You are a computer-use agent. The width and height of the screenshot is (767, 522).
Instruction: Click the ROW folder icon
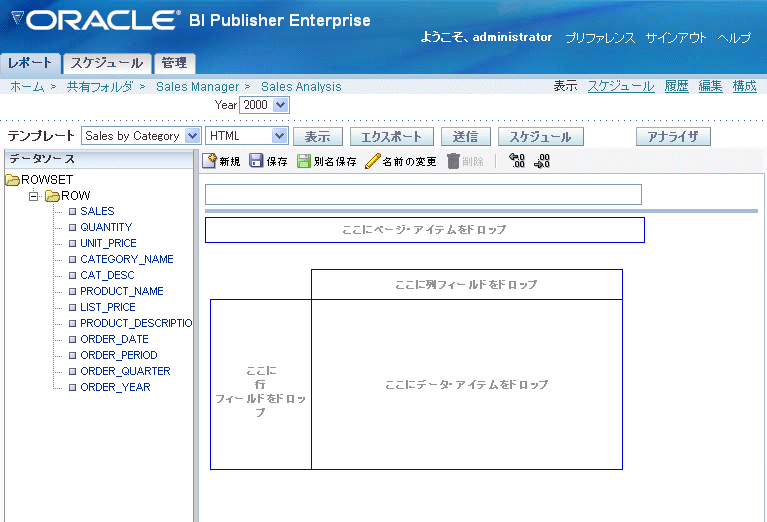coord(52,196)
